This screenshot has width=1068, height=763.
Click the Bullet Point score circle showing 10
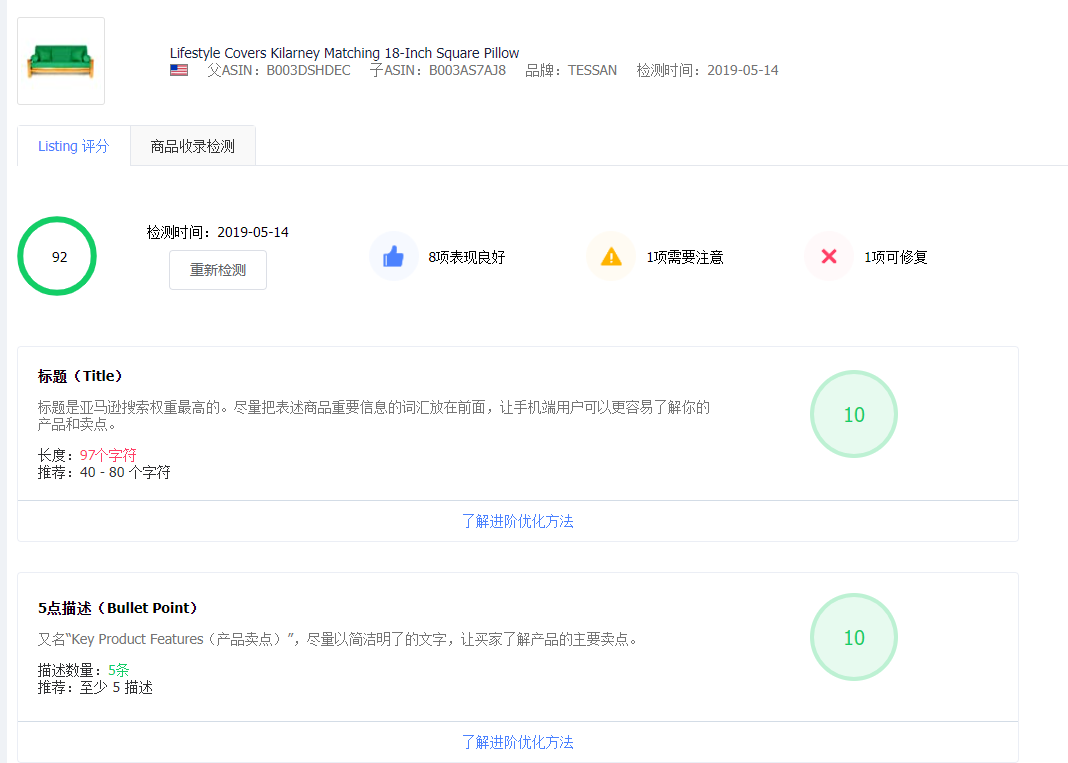[x=853, y=637]
